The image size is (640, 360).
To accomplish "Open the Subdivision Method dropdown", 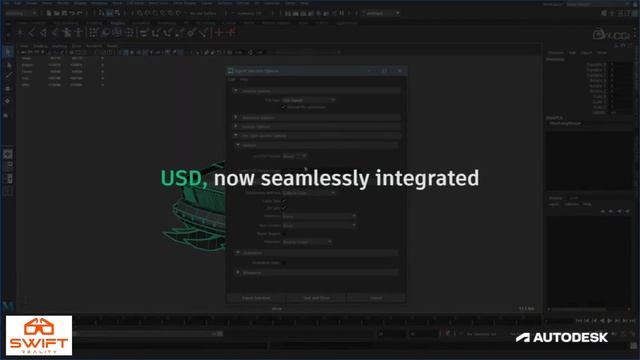I will pyautogui.click(x=309, y=193).
